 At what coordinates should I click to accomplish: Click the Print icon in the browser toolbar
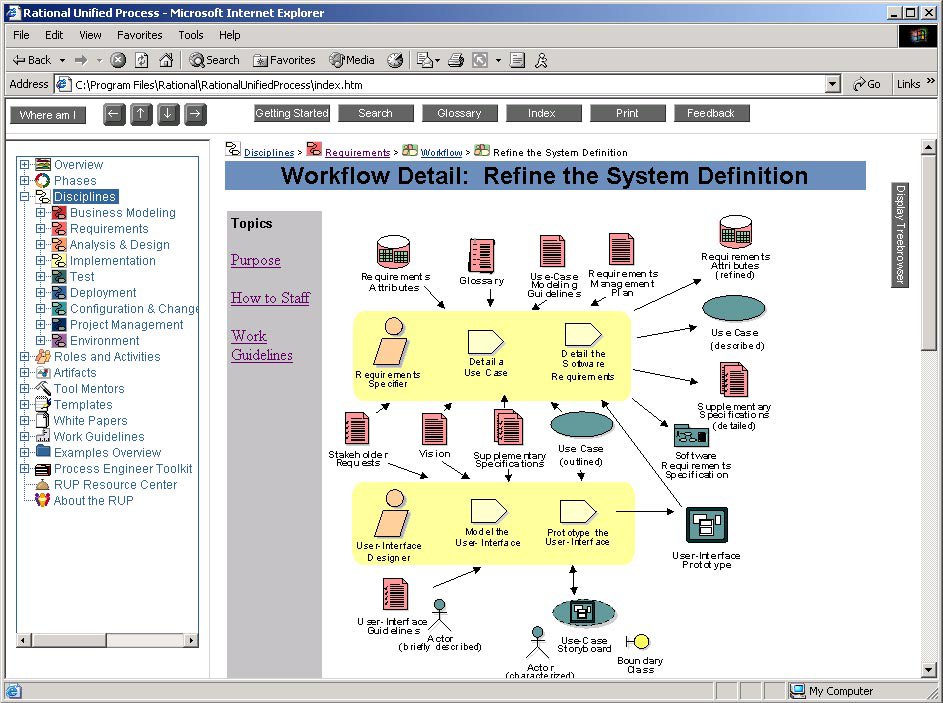(x=454, y=59)
